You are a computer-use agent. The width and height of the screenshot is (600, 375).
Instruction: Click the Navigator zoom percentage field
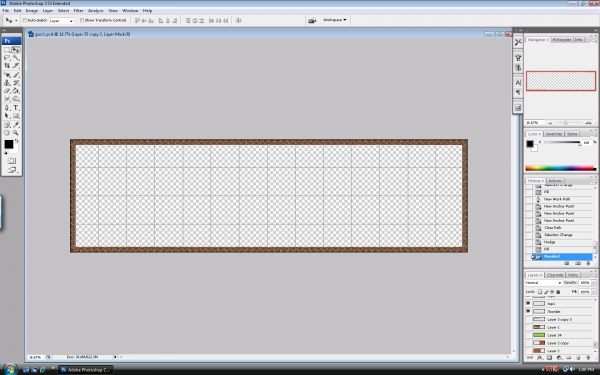coord(535,123)
